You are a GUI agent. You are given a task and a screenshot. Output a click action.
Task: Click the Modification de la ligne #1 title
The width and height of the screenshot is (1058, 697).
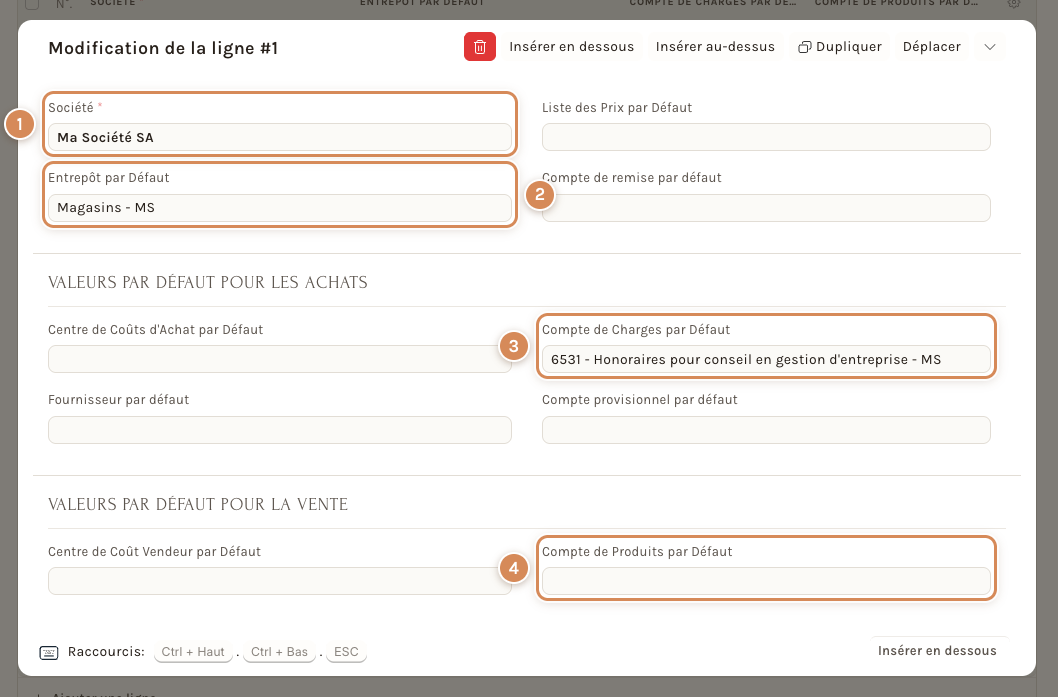(x=163, y=48)
